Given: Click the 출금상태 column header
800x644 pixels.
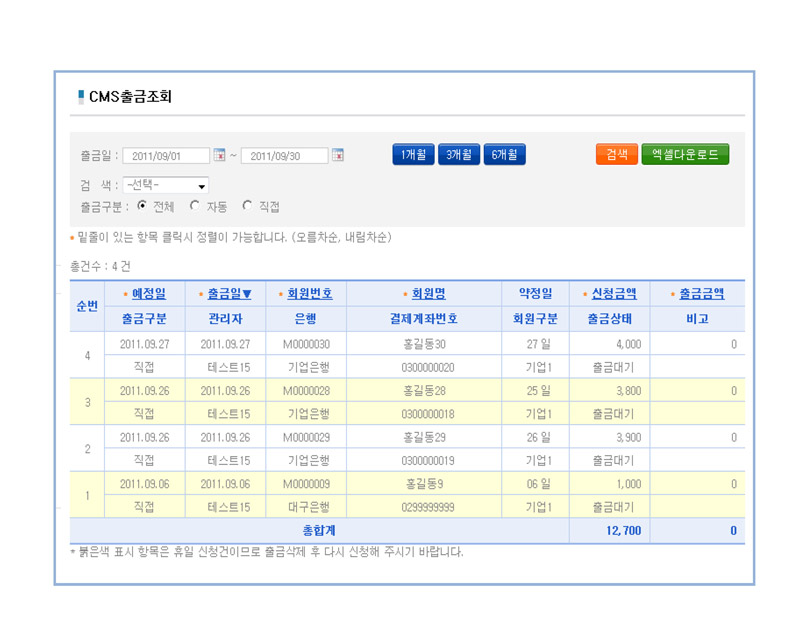Looking at the screenshot, I should click(610, 319).
